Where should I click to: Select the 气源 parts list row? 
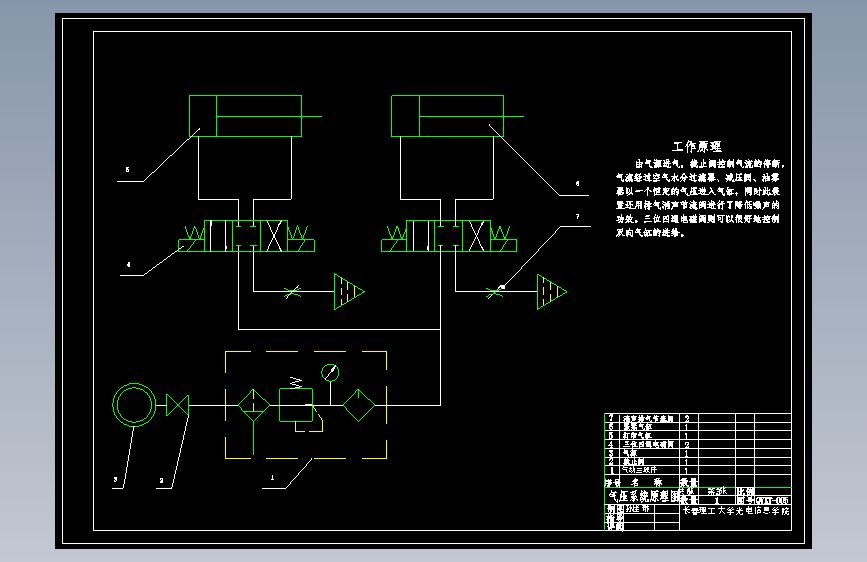tap(698, 453)
